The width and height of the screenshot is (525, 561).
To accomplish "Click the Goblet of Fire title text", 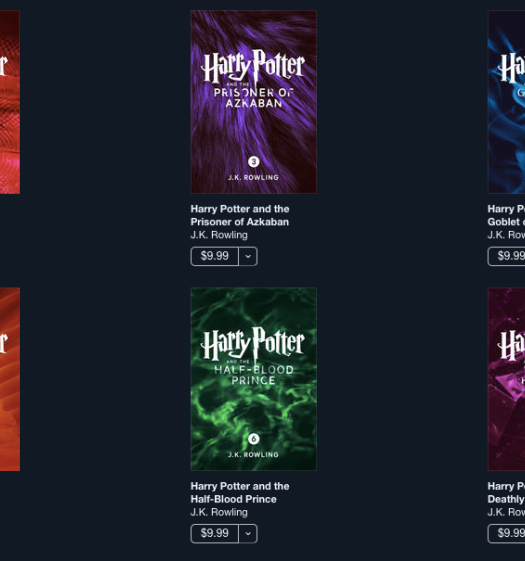I will pyautogui.click(x=506, y=215).
